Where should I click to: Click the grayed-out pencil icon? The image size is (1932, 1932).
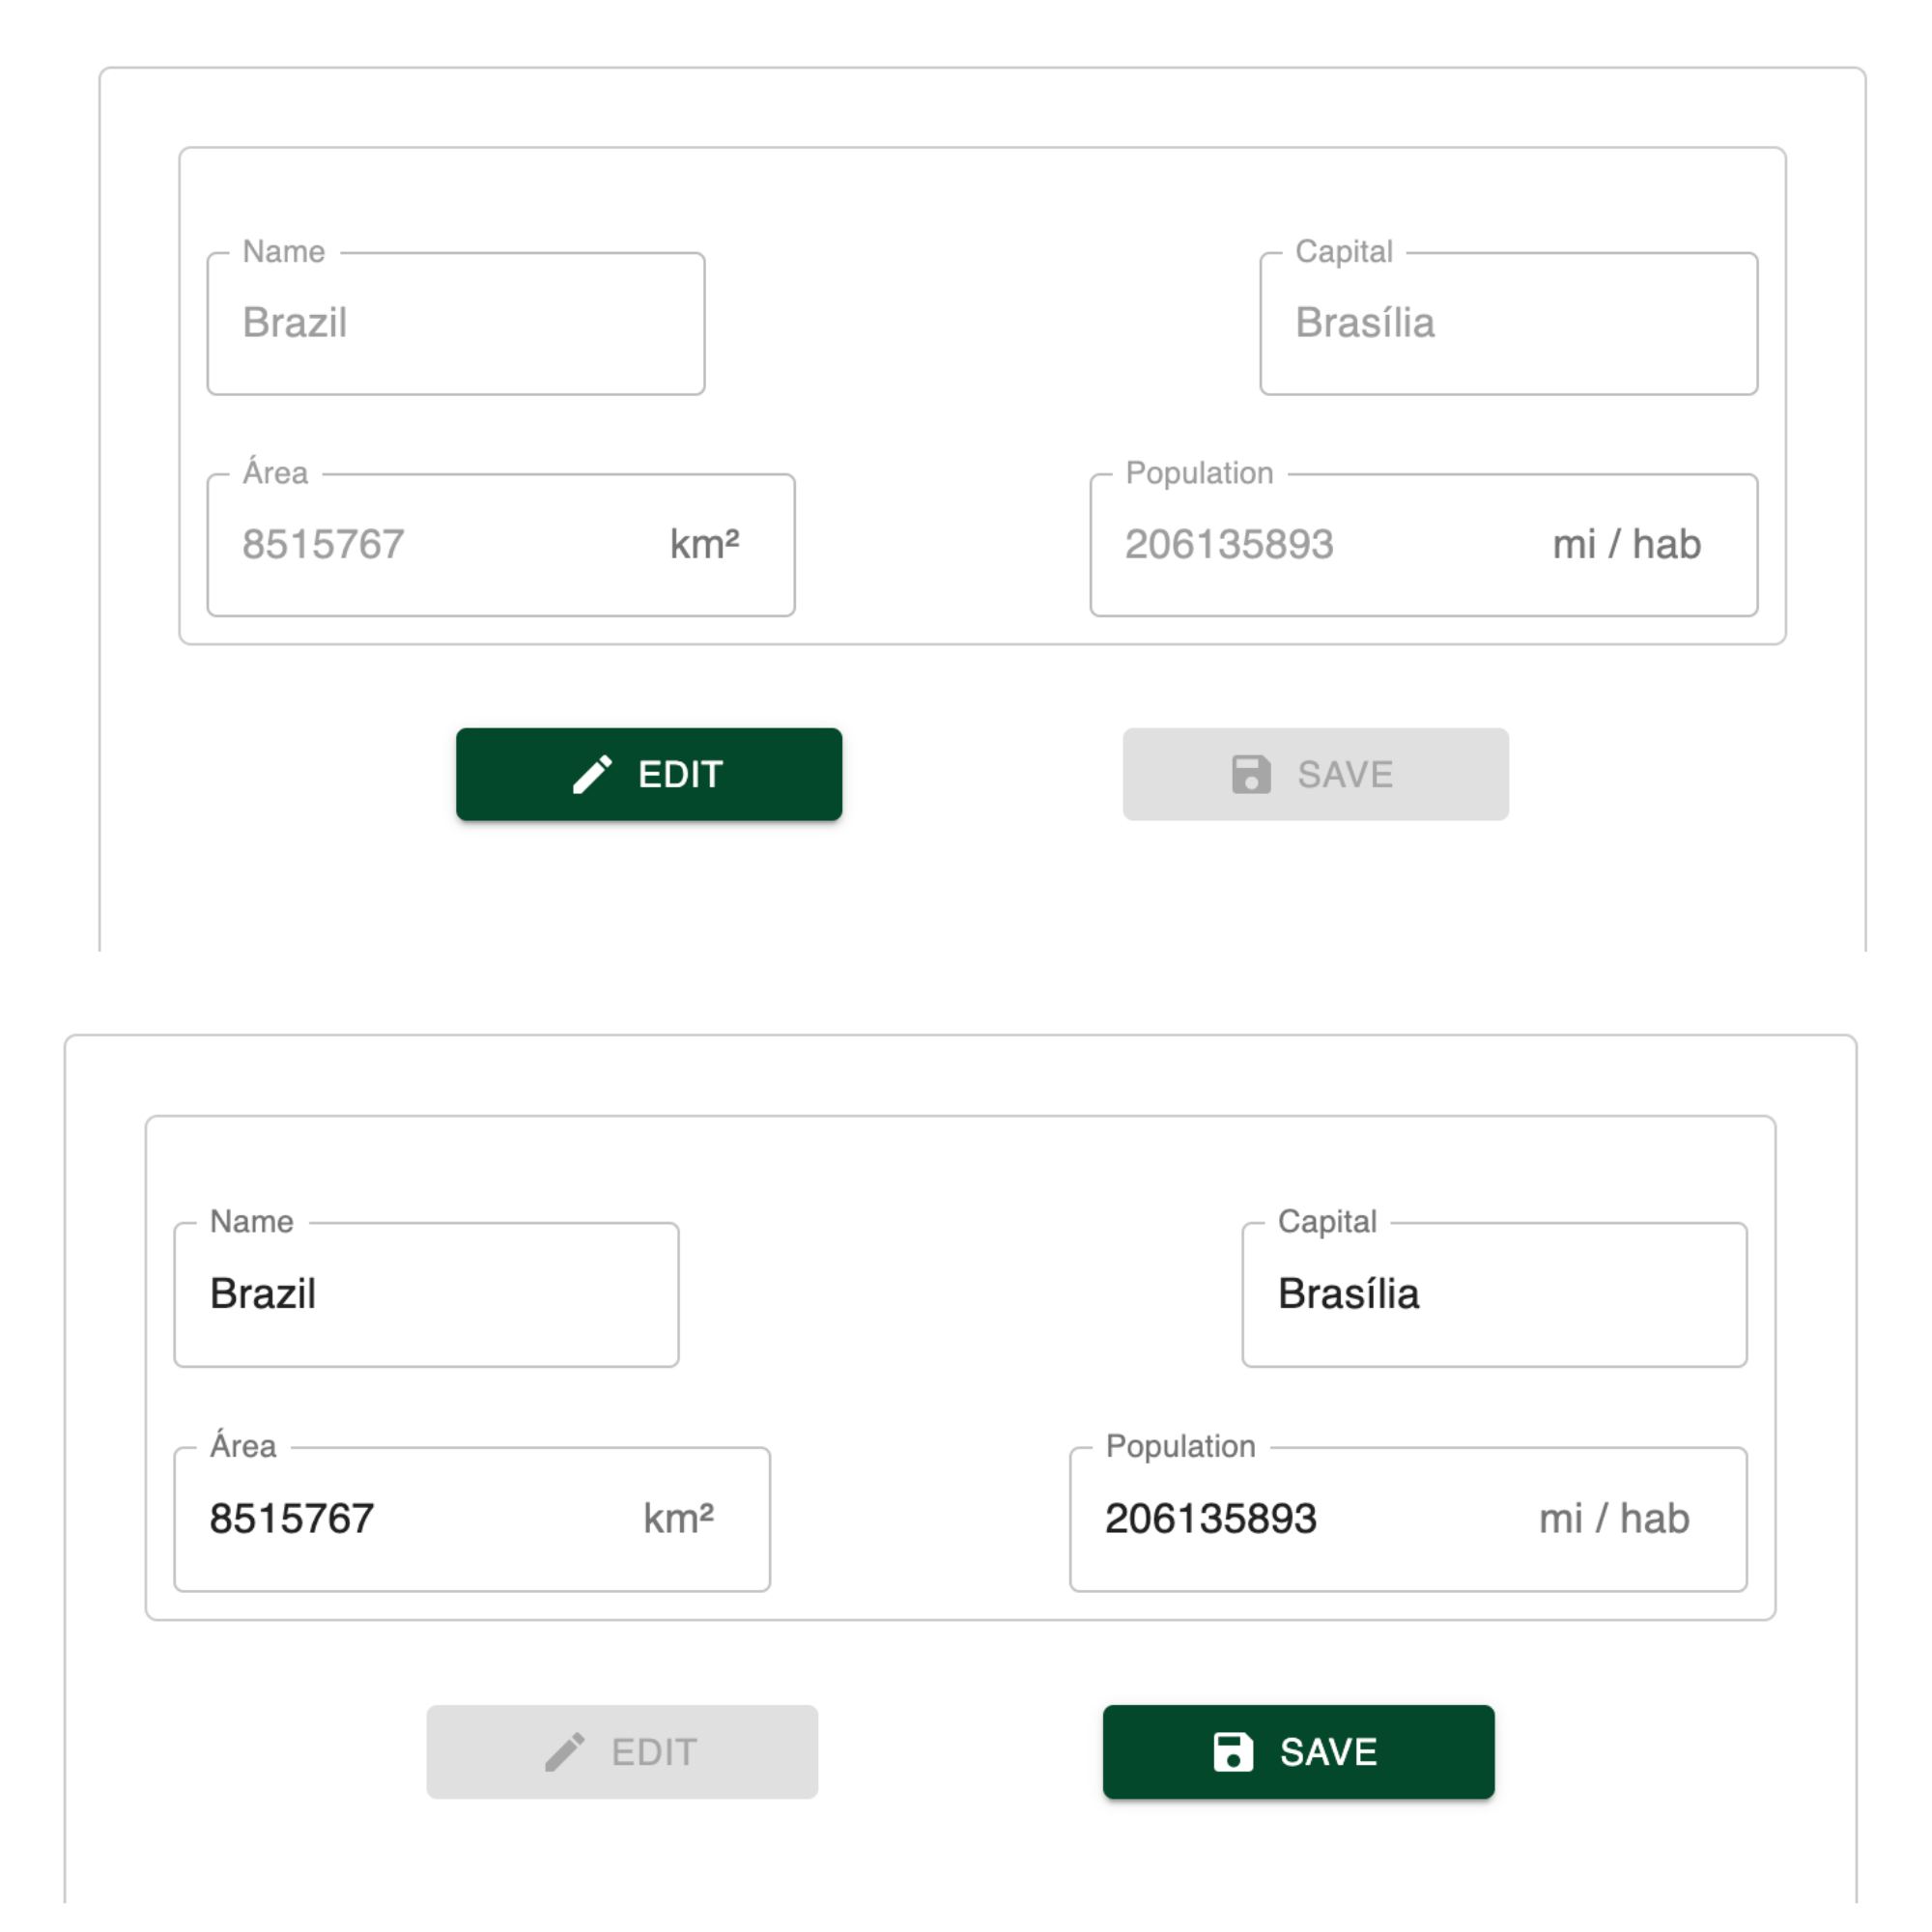[565, 1752]
